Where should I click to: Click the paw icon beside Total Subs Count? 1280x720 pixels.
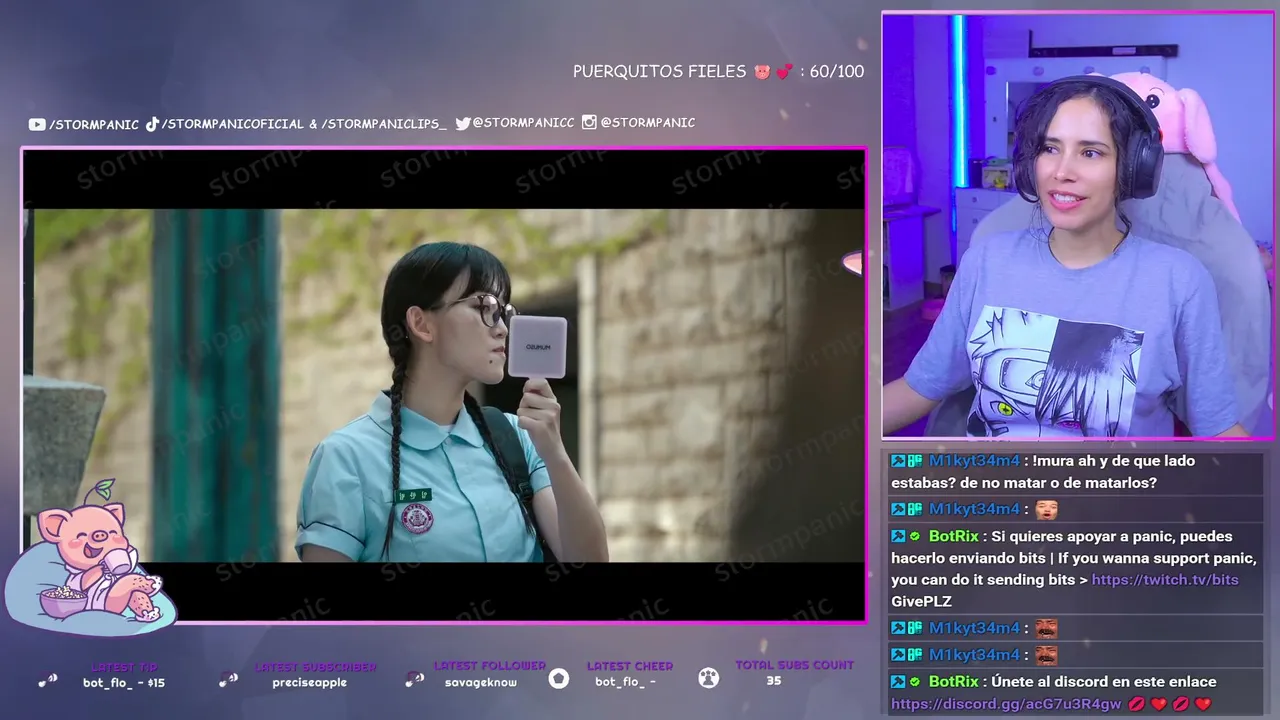pos(709,678)
